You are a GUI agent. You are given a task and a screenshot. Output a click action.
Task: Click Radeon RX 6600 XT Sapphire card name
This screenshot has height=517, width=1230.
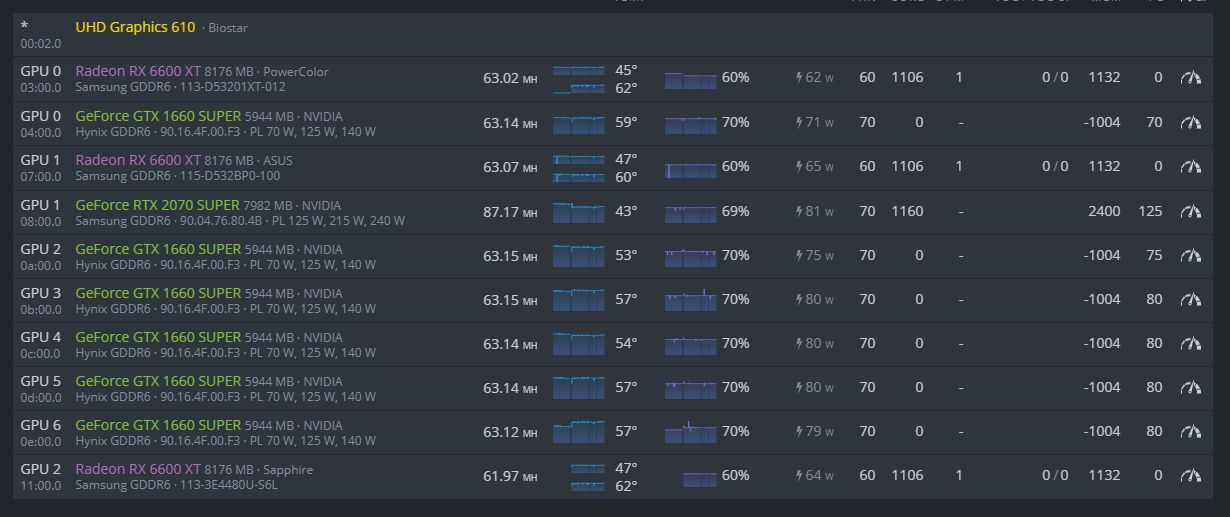(137, 469)
